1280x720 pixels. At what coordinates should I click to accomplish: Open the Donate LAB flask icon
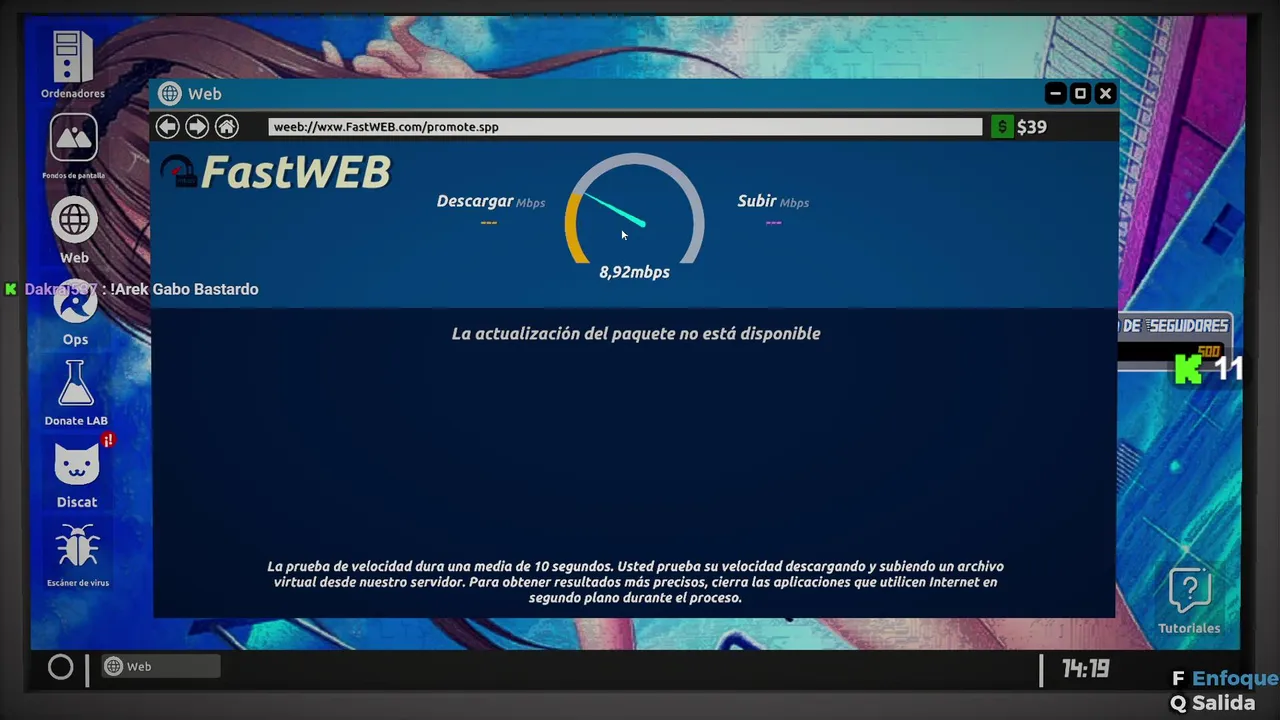[75, 393]
